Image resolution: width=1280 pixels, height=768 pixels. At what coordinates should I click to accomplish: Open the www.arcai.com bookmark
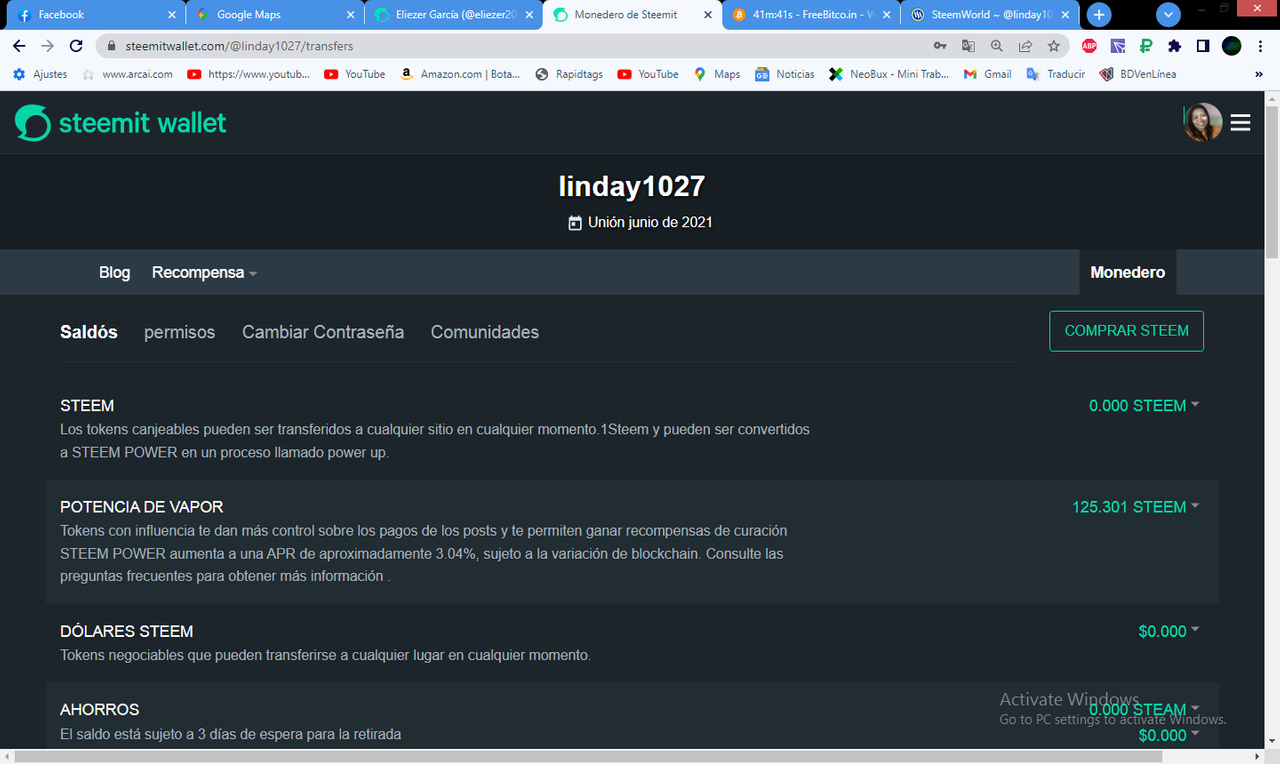pos(127,74)
